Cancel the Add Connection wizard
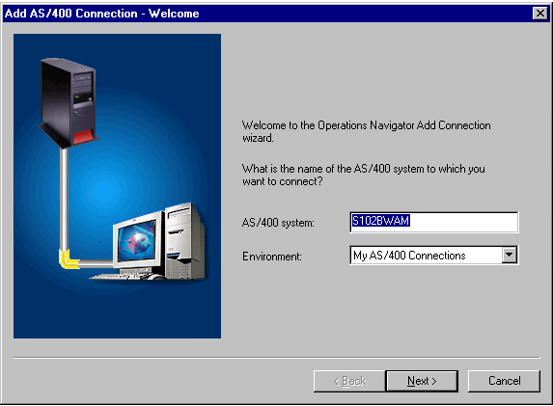Screen dimensions: 553x406 click(504, 381)
